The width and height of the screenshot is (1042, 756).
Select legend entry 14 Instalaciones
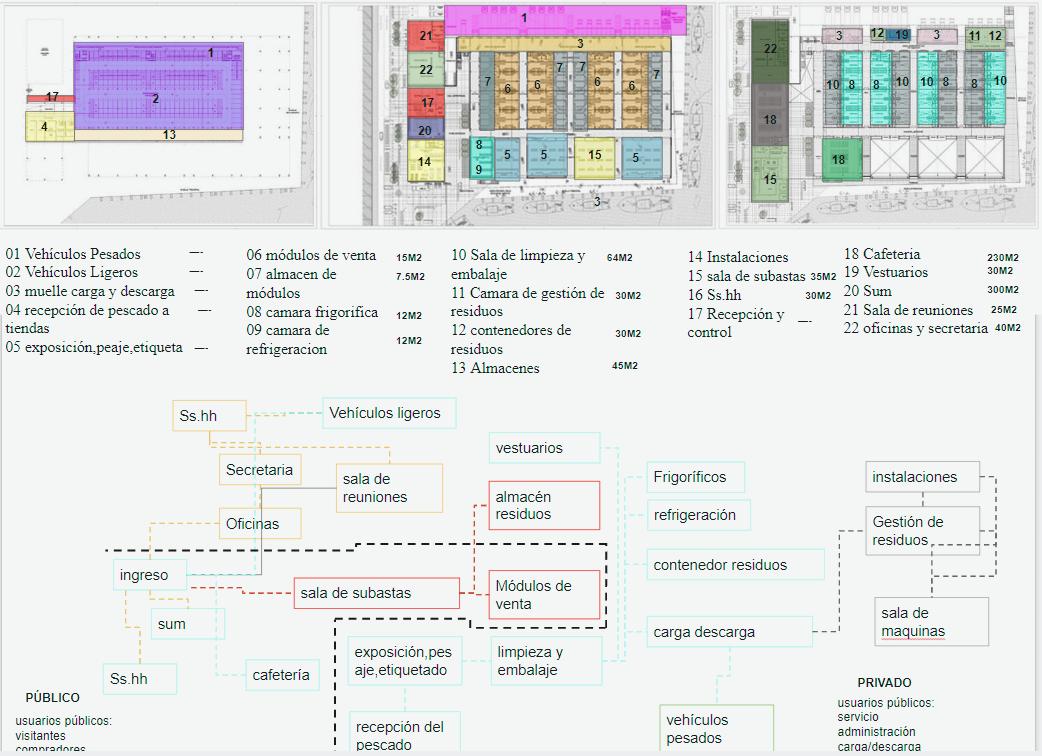[x=738, y=257]
